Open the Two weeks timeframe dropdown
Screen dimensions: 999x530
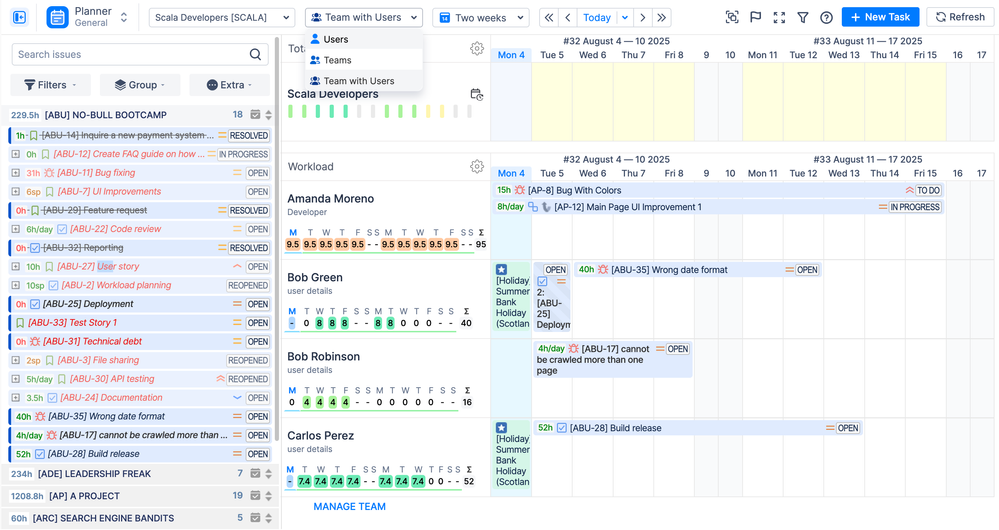pos(480,18)
